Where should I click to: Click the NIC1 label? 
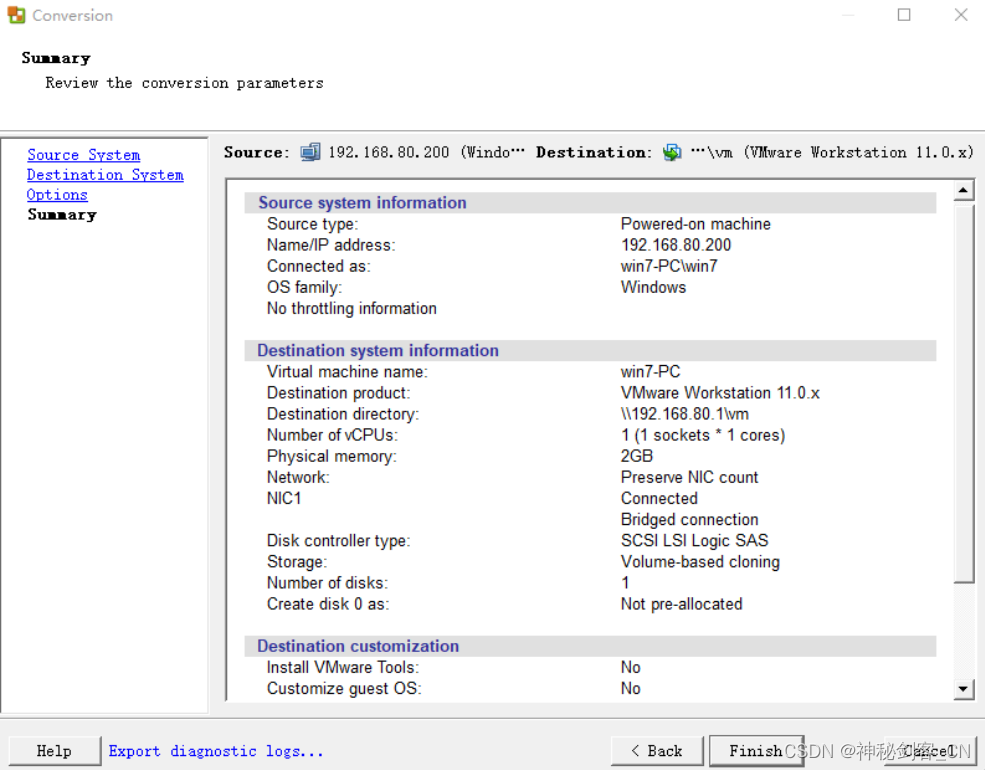click(284, 499)
